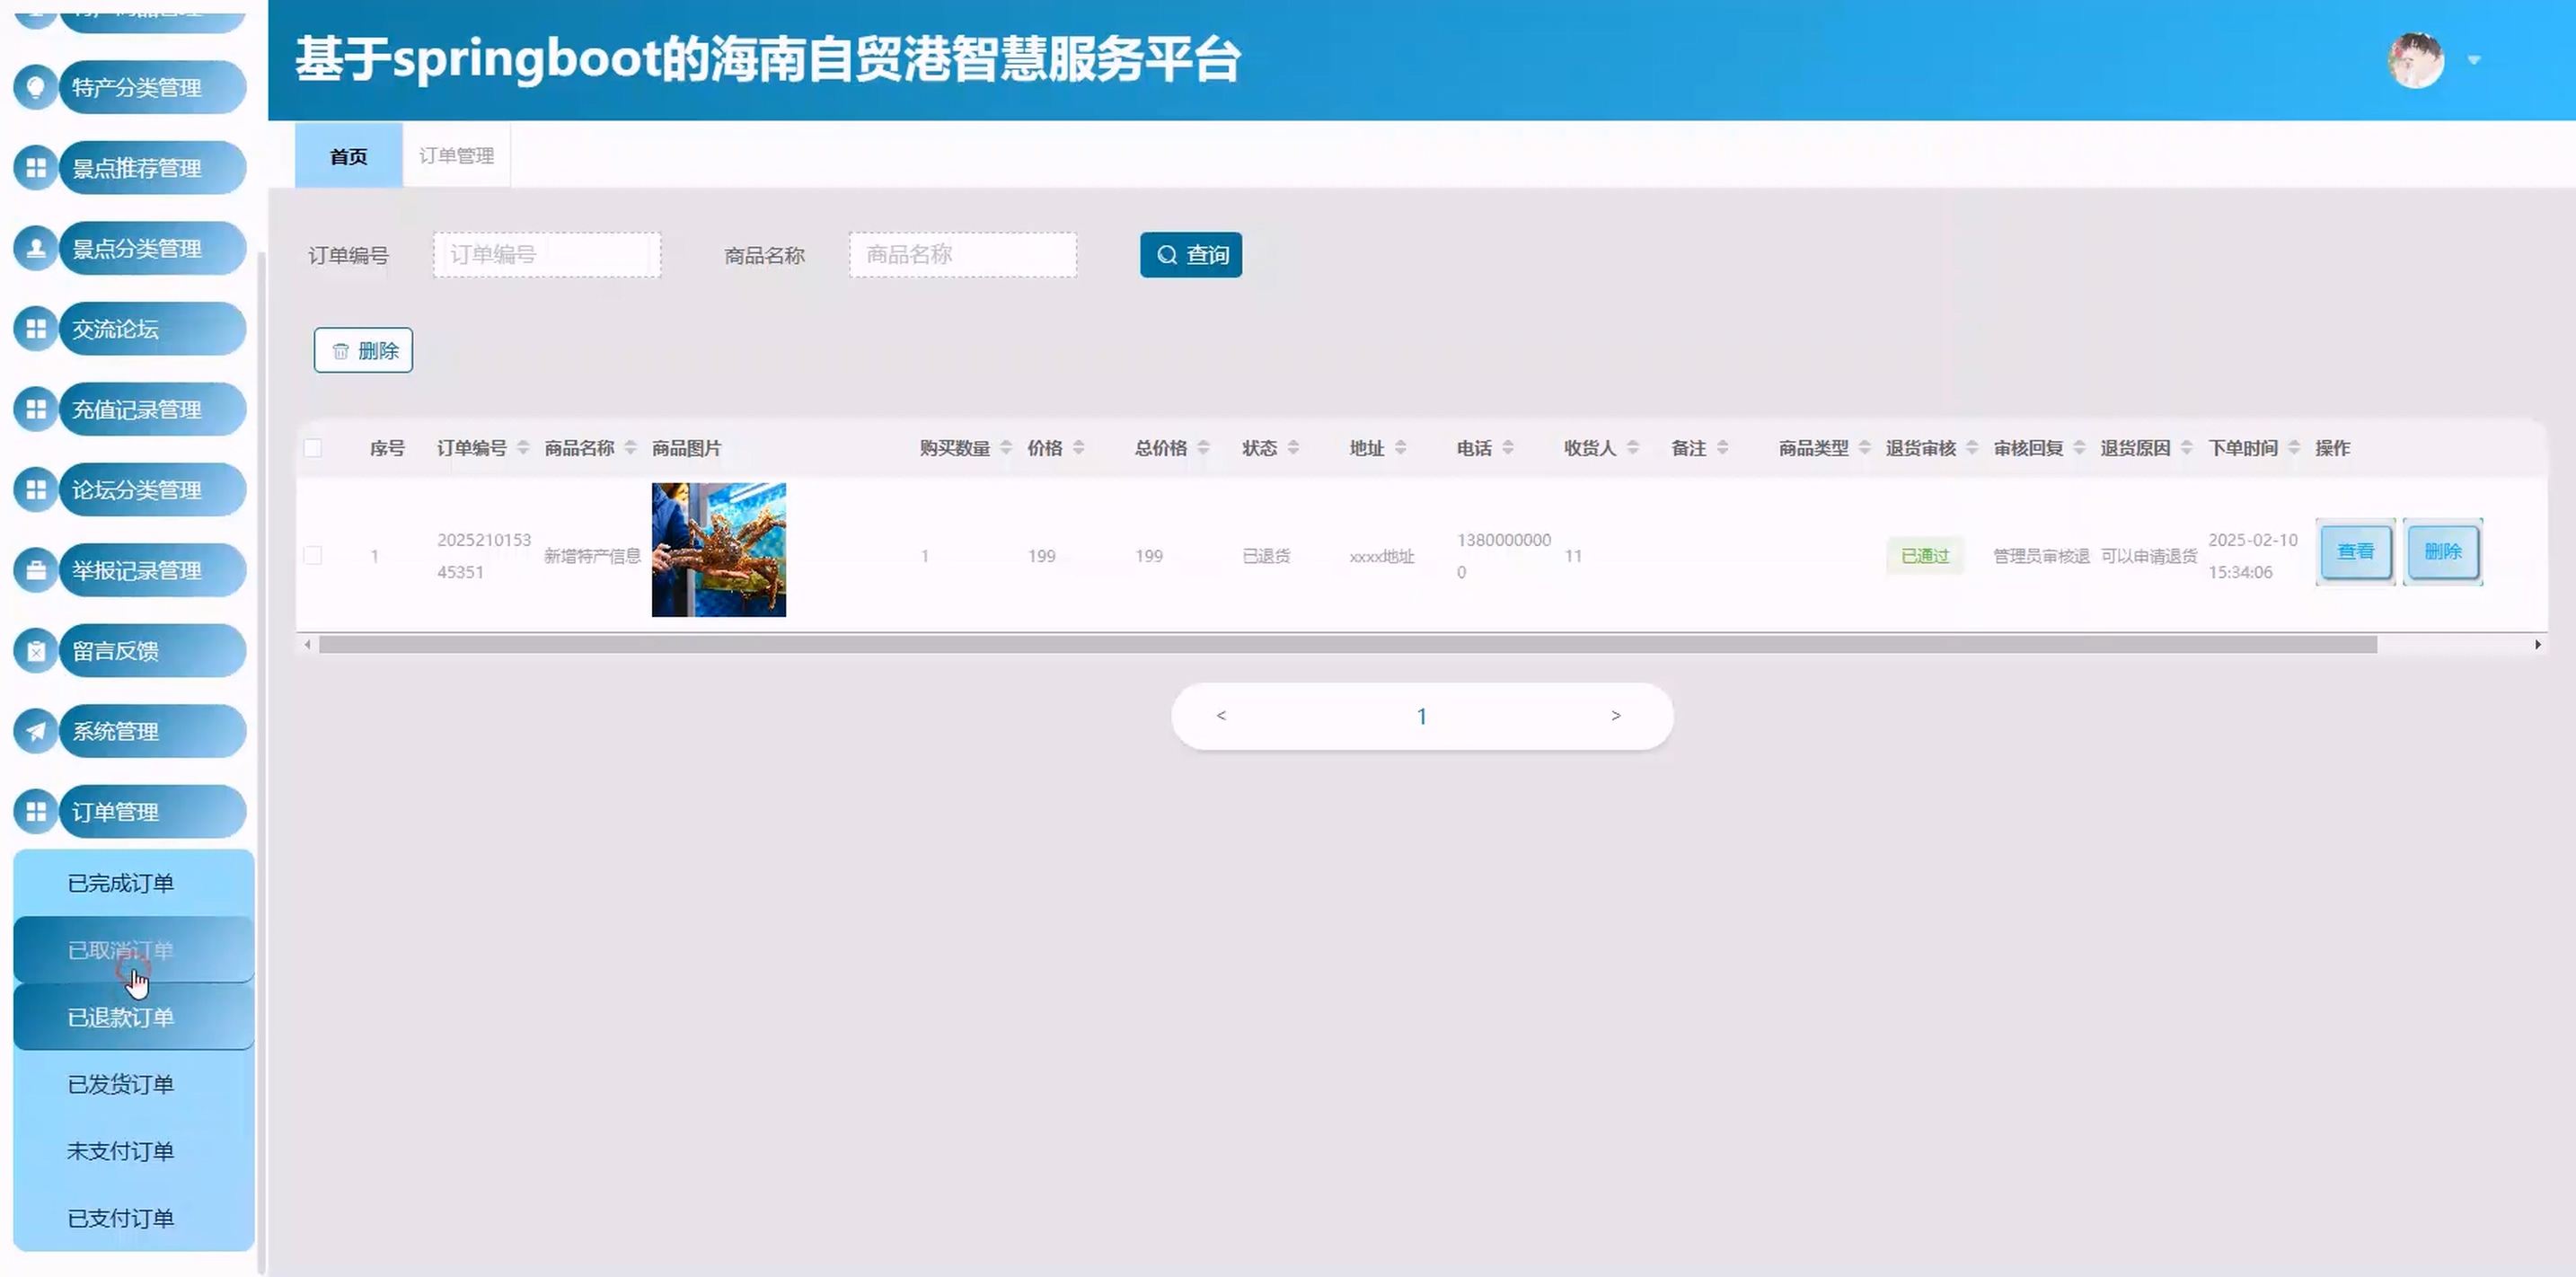The height and width of the screenshot is (1277, 2576).
Task: Sort by 下单时间 column sort arrows
Action: pos(2294,448)
